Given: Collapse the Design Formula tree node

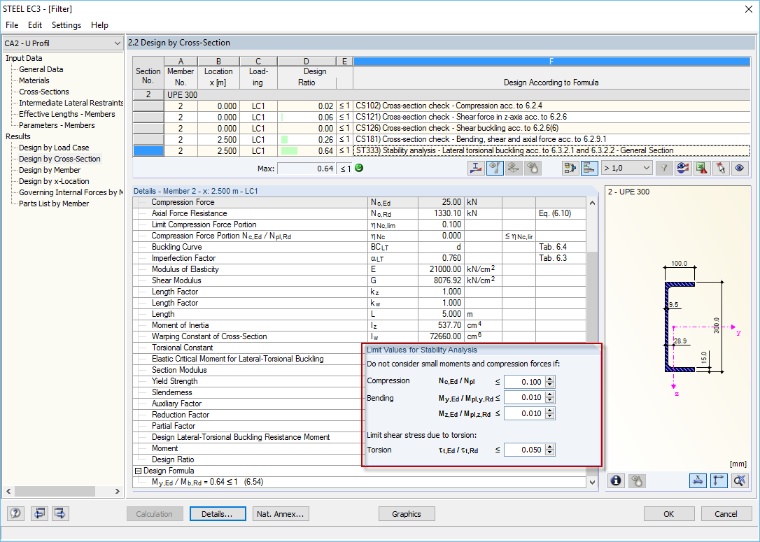Looking at the screenshot, I should pyautogui.click(x=138, y=471).
